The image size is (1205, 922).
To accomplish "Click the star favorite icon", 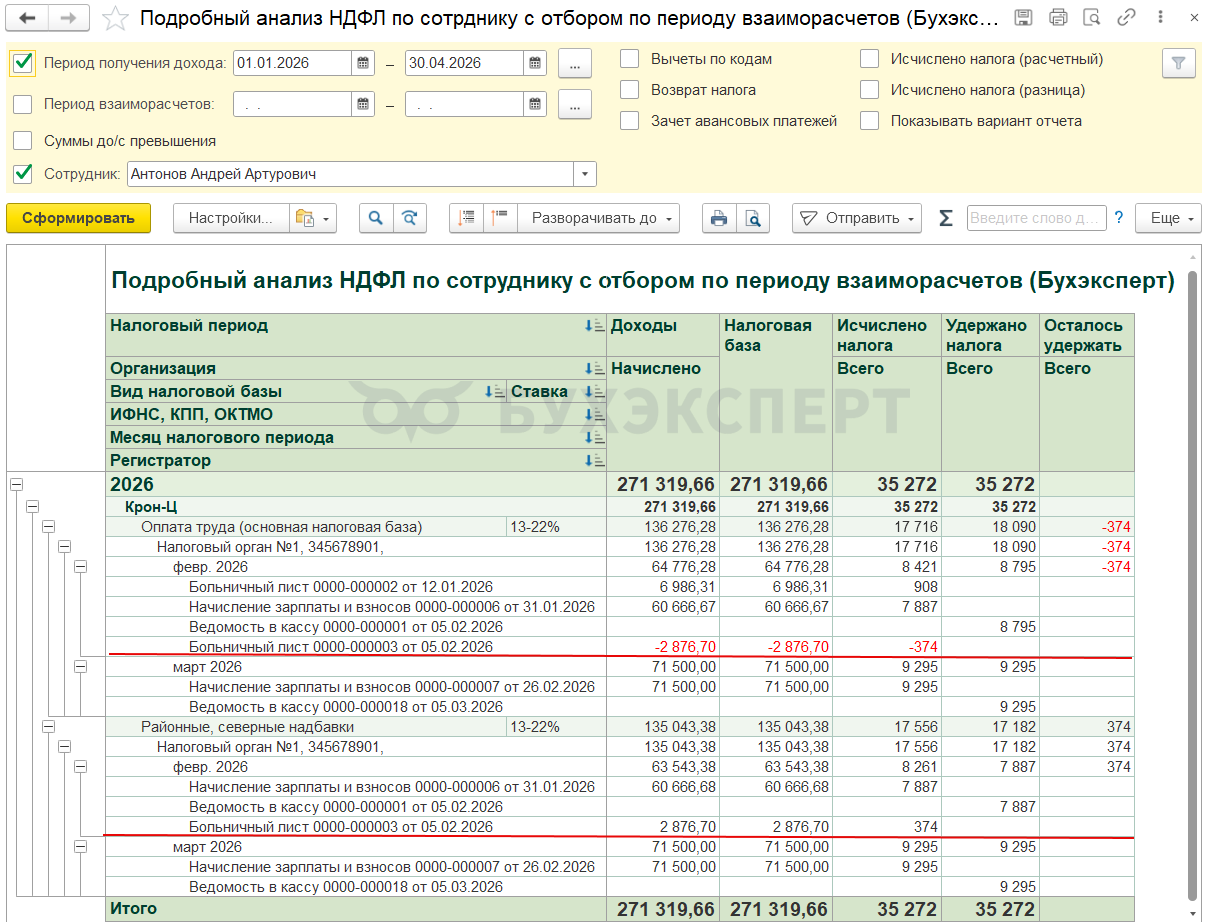I will coord(116,18).
